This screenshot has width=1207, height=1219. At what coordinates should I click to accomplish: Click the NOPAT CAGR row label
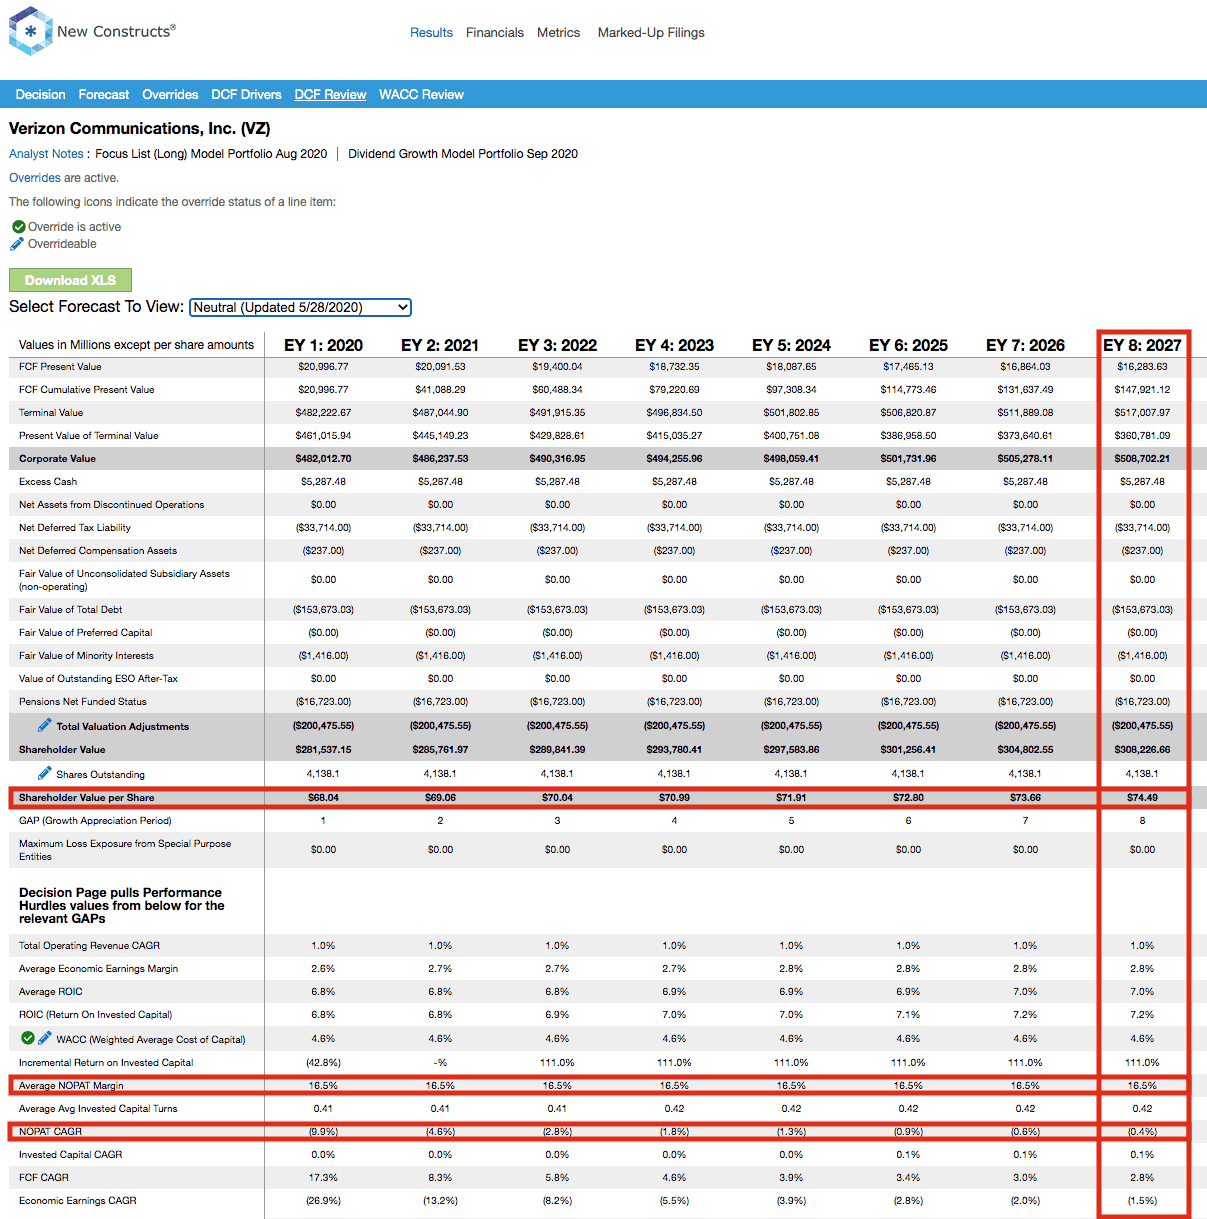pyautogui.click(x=50, y=1132)
